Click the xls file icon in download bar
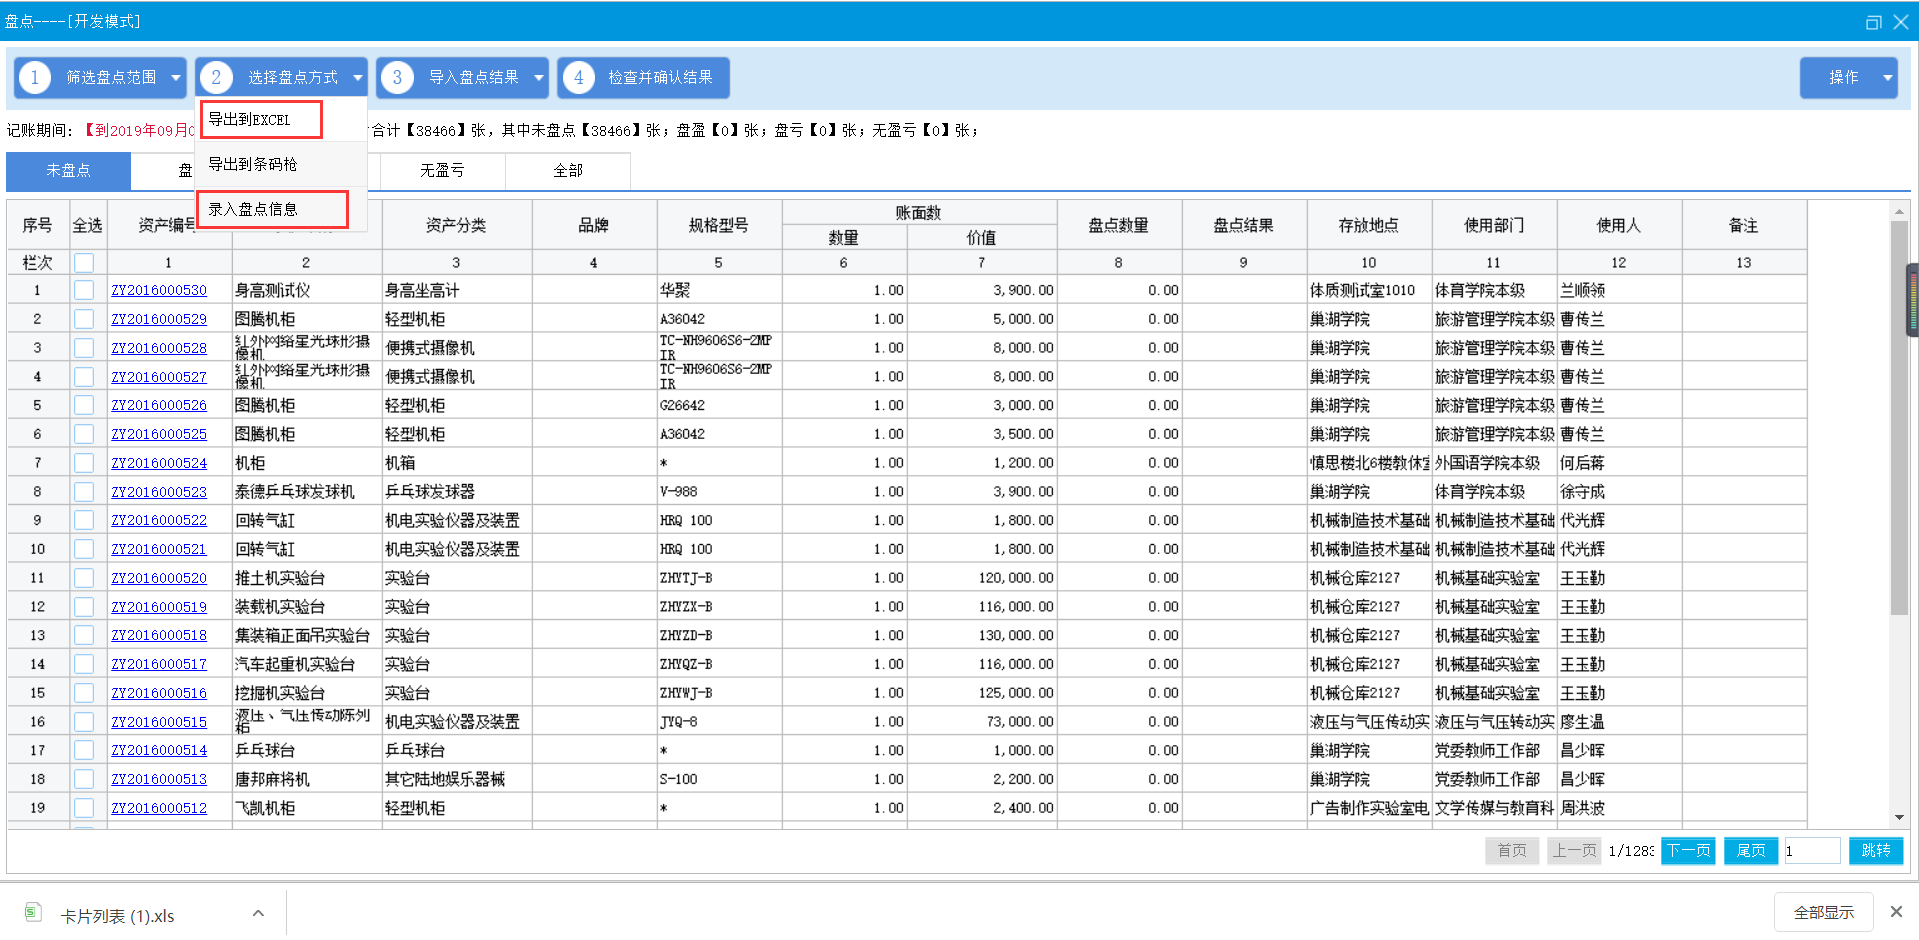The image size is (1919, 940). [33, 912]
